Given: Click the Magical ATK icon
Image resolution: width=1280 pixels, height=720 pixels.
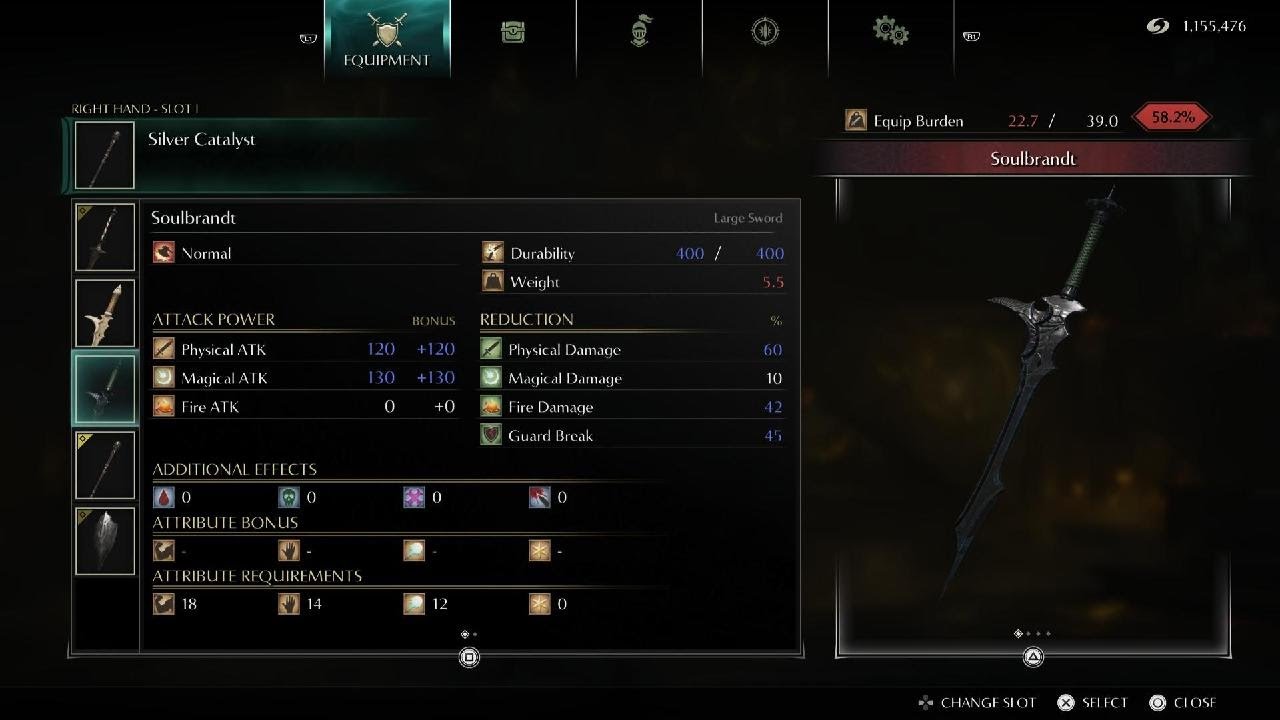Looking at the screenshot, I should [164, 377].
